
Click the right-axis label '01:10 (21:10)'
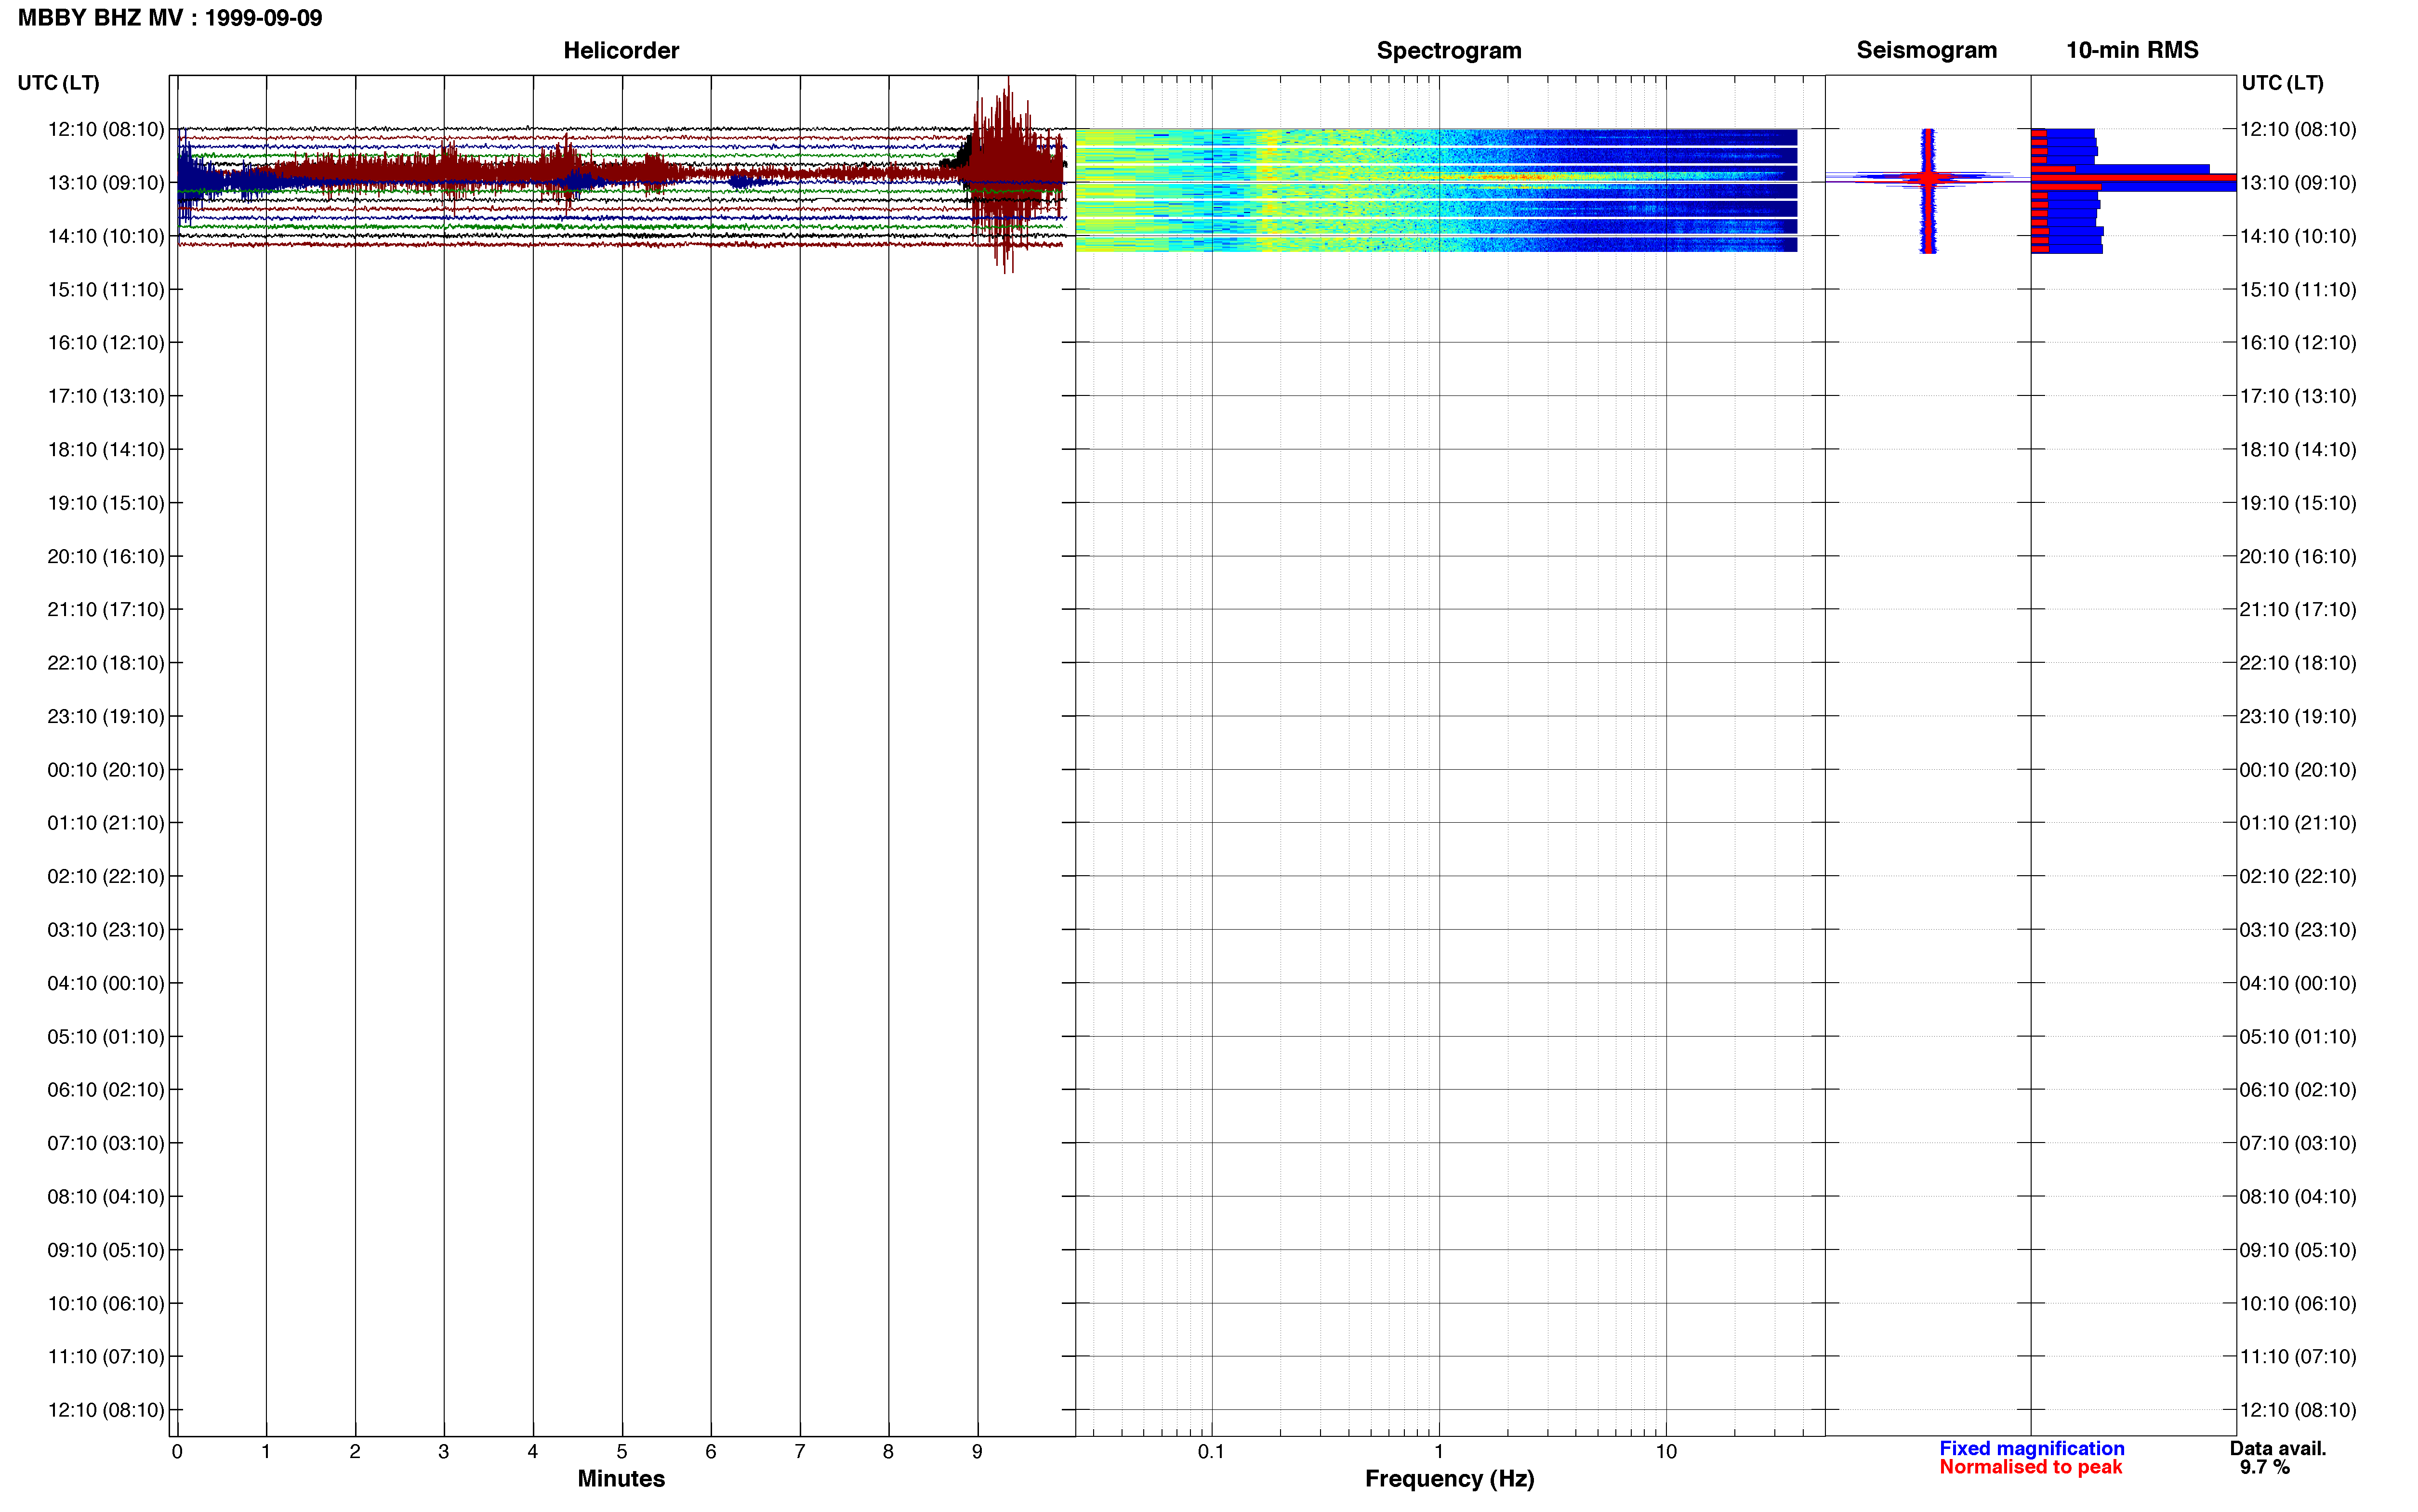point(2298,823)
